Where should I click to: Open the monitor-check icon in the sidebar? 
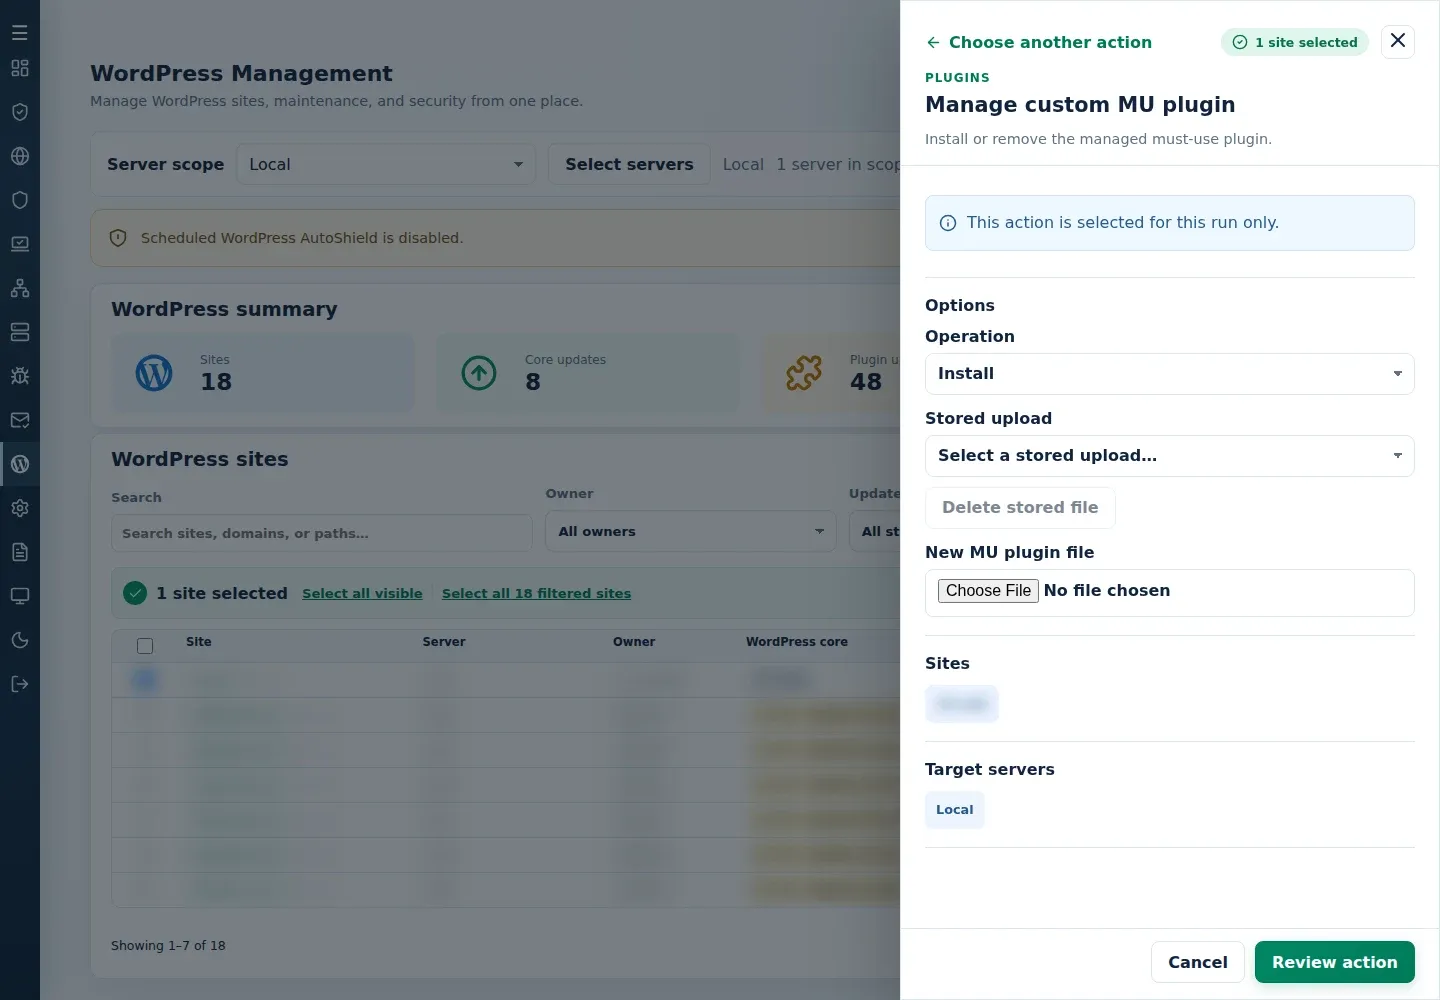point(20,244)
